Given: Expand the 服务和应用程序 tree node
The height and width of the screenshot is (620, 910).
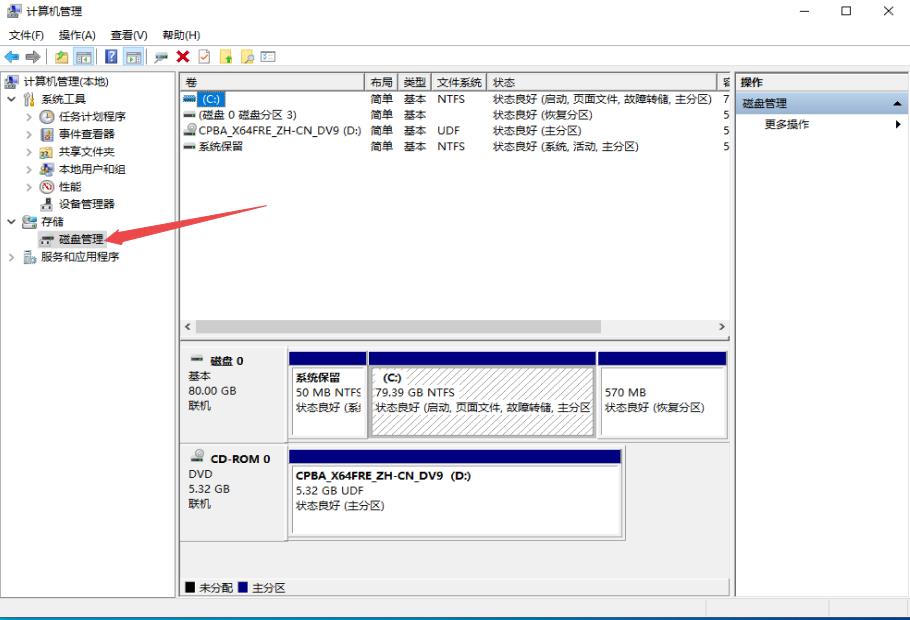Looking at the screenshot, I should [11, 255].
